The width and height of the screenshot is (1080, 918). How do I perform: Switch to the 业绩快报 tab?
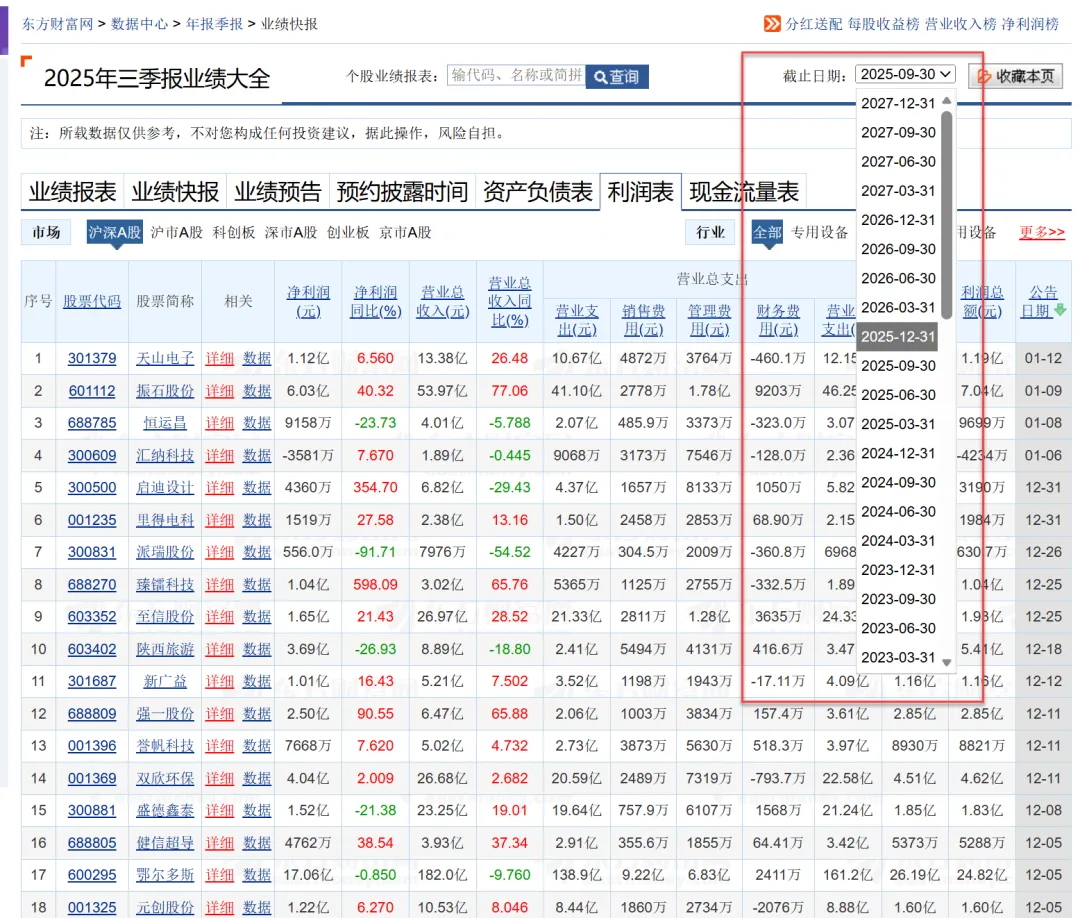tap(175, 191)
